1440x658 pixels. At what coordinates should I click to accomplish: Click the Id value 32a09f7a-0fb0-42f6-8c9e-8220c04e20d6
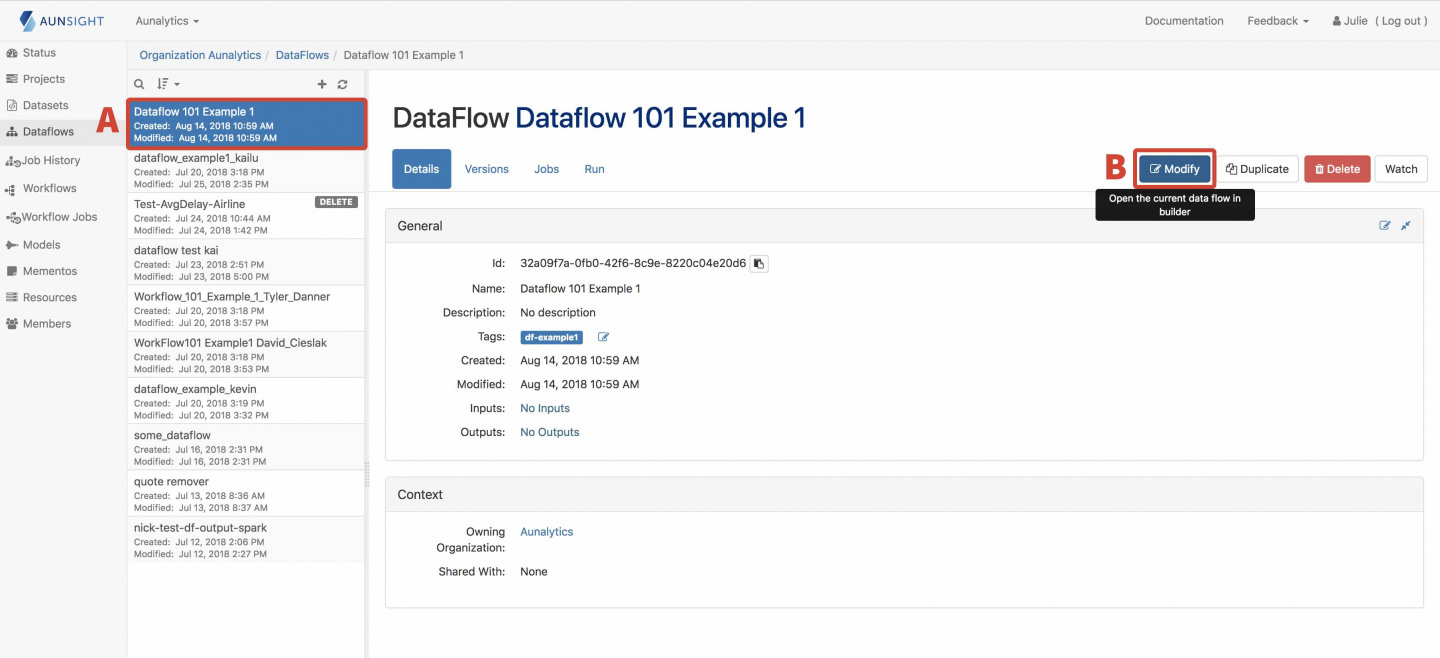tap(633, 264)
